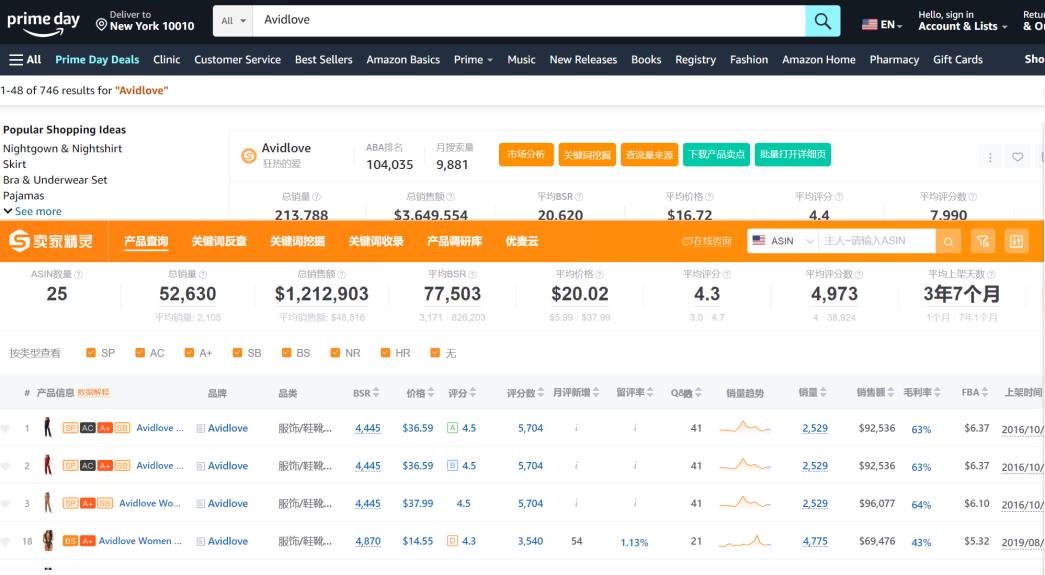Click the ASIN input field
The width and height of the screenshot is (1045, 575).
(x=877, y=241)
